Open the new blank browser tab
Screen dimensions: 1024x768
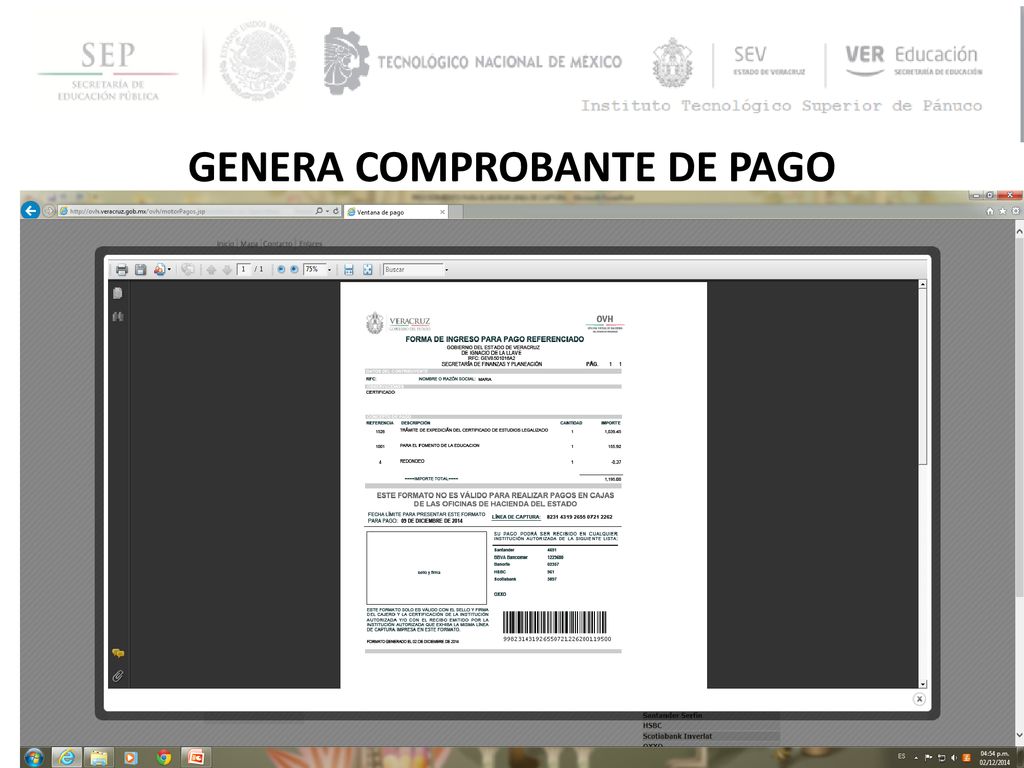click(x=456, y=212)
